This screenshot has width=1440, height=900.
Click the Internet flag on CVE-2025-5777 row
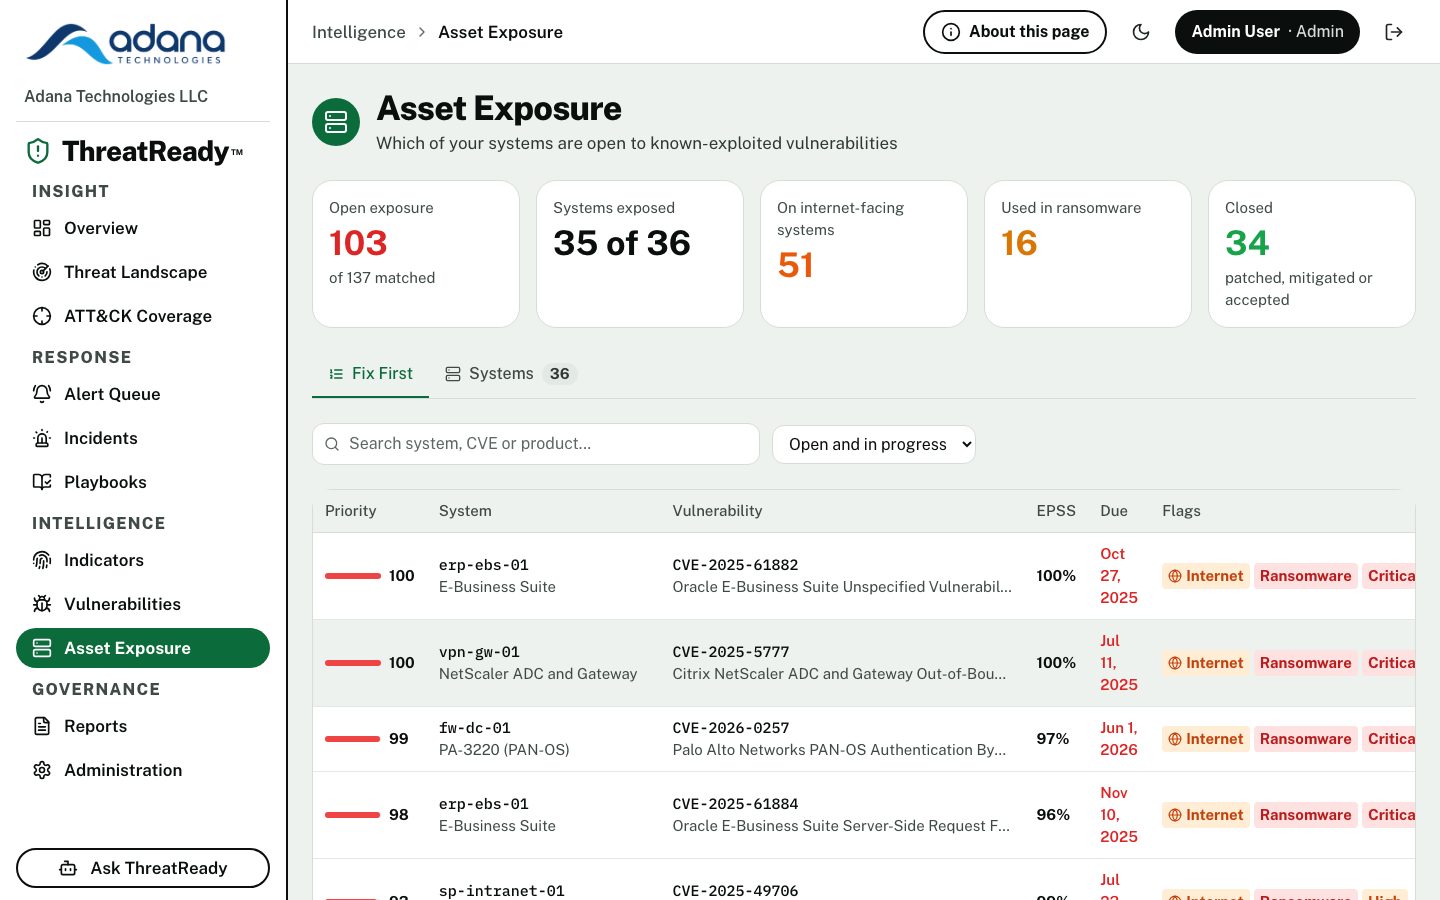pos(1206,663)
